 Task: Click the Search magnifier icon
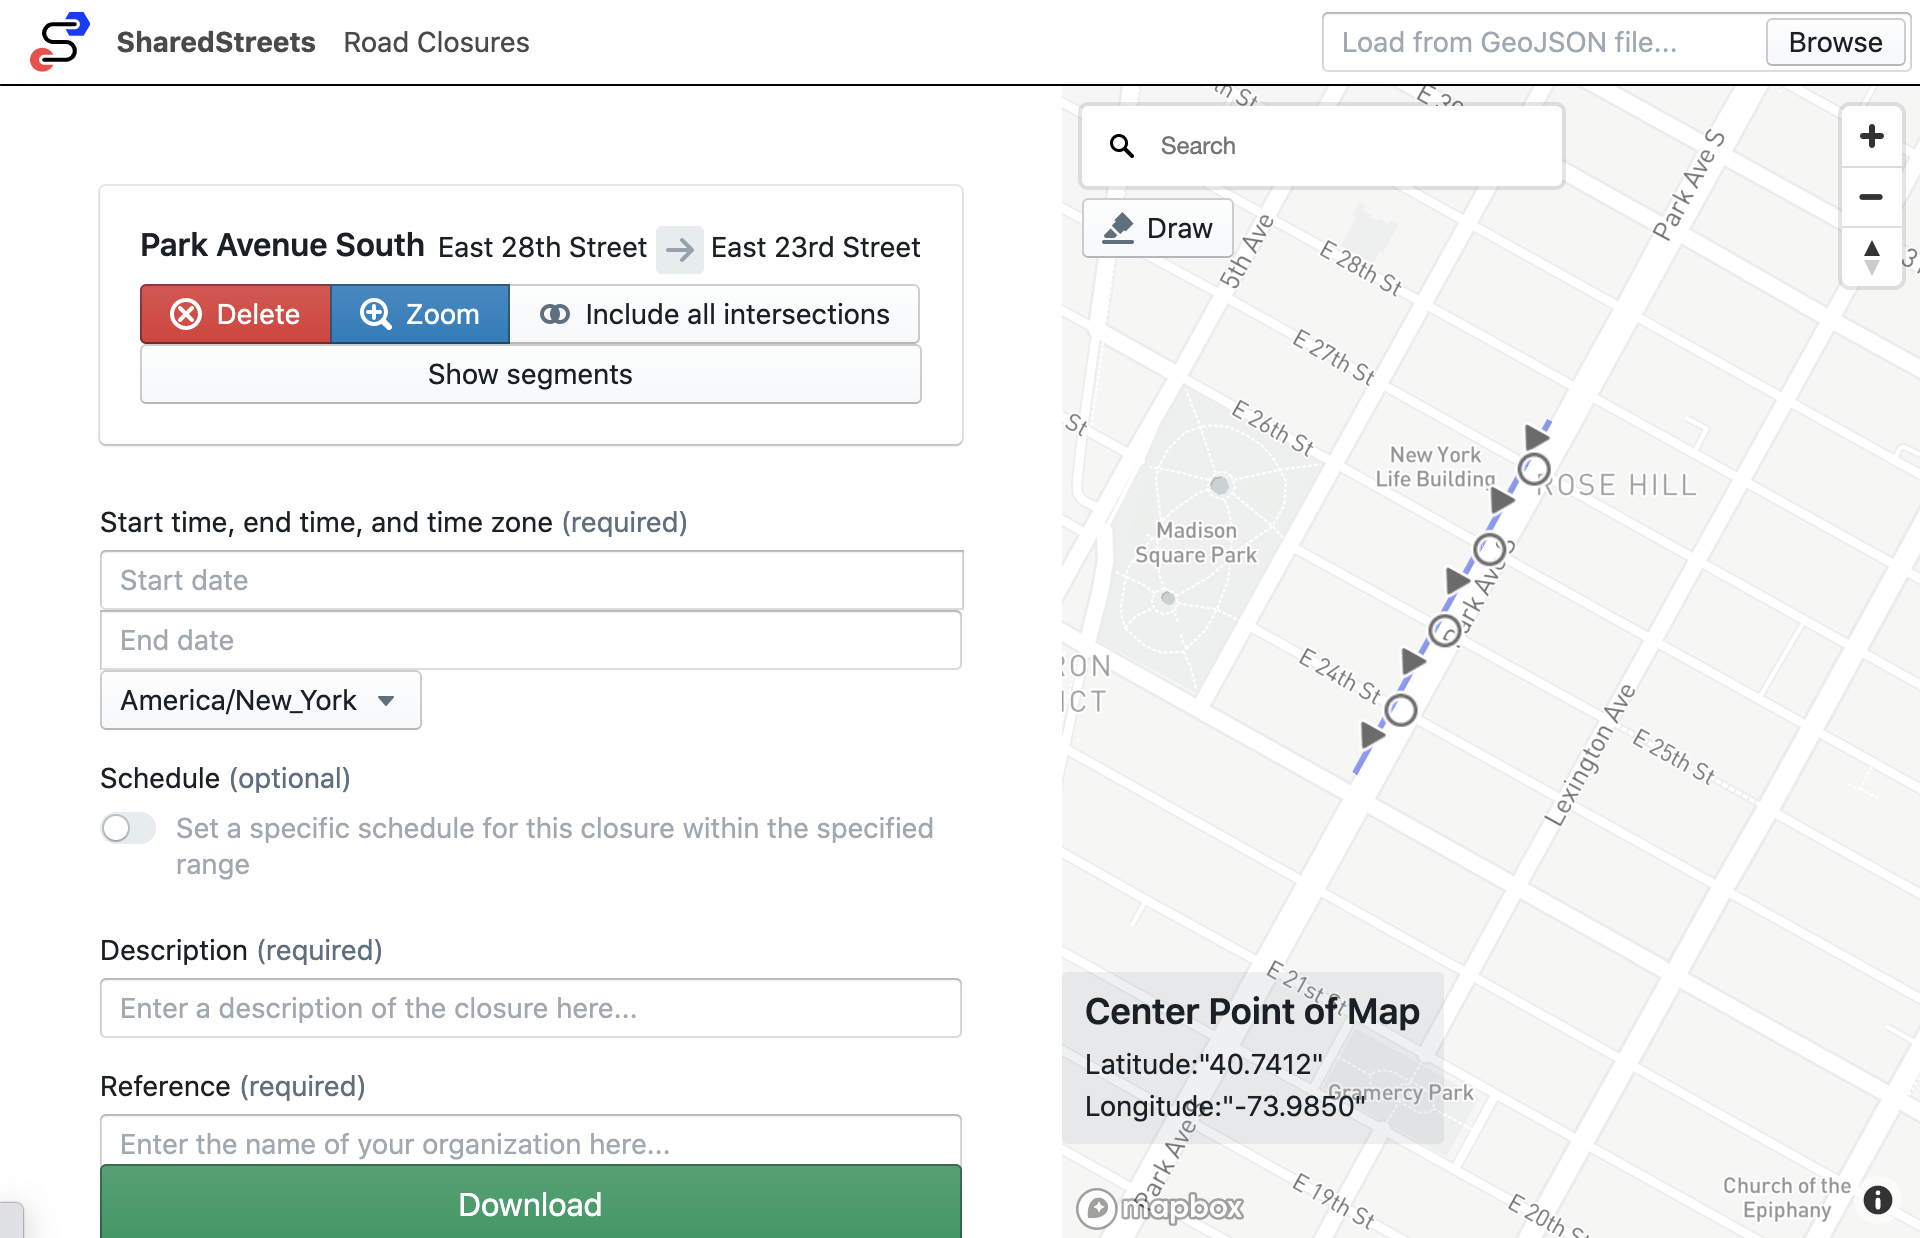(1121, 145)
